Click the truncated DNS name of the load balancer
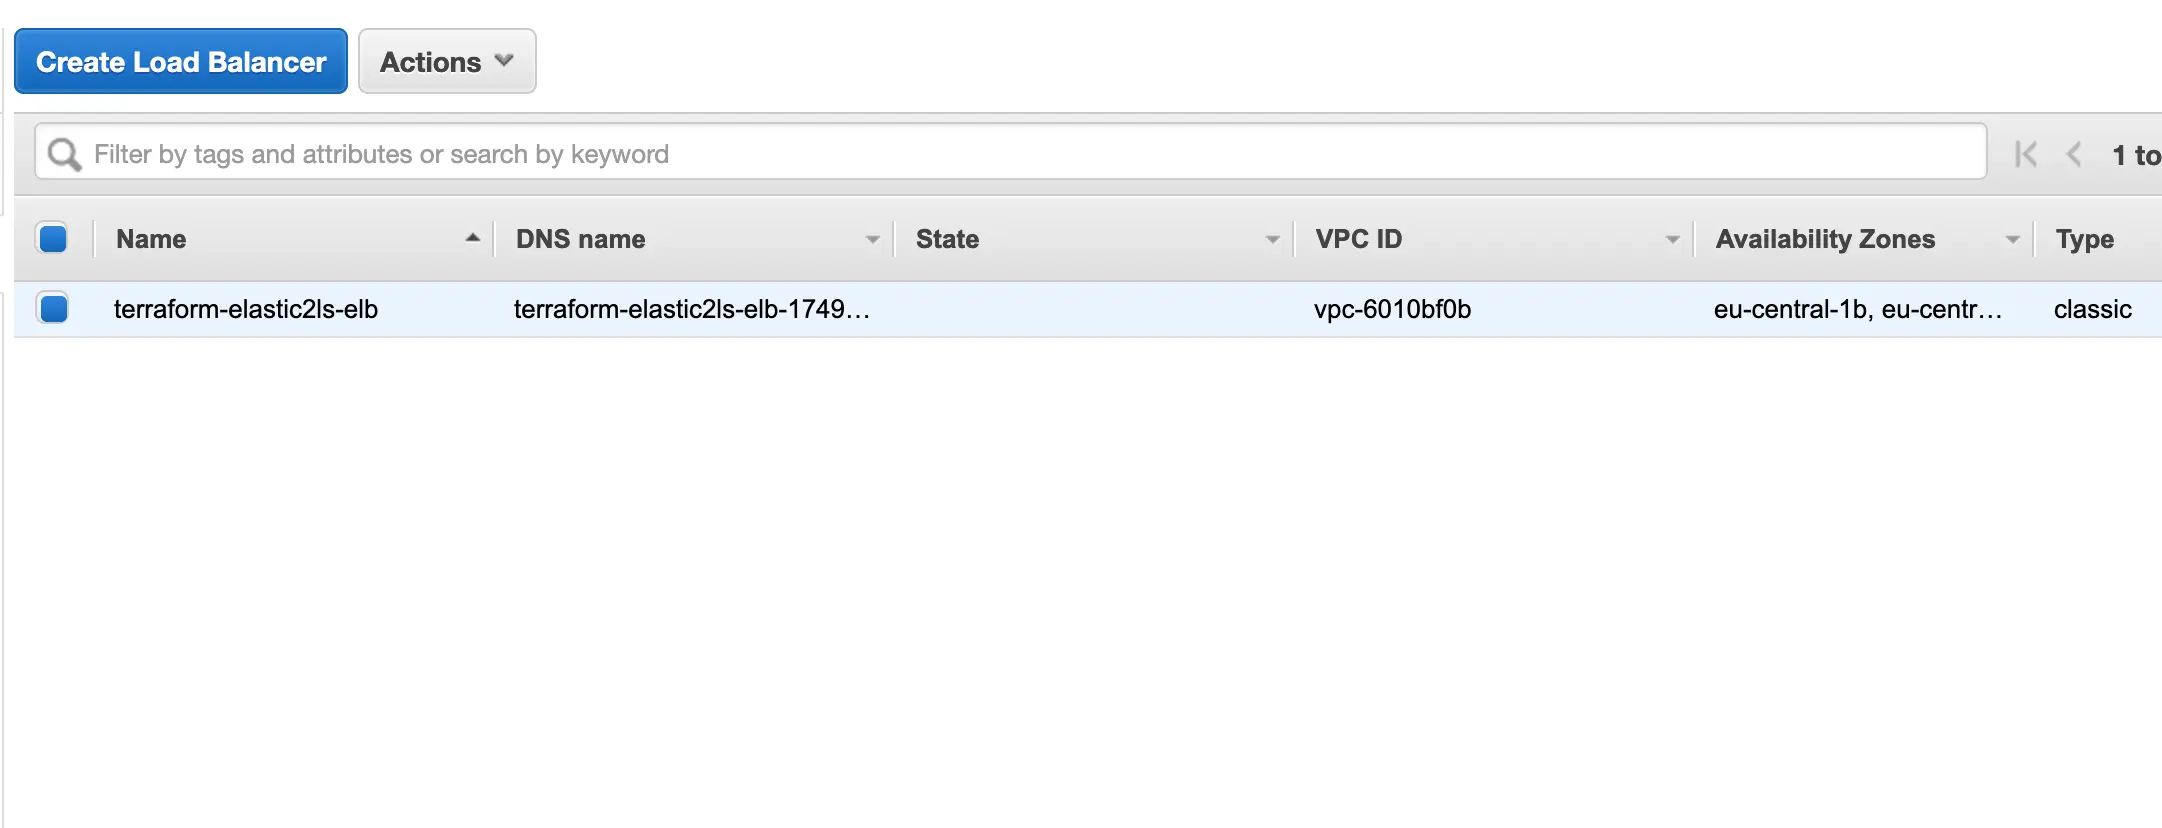Screen dimensions: 2162x828 coord(691,309)
